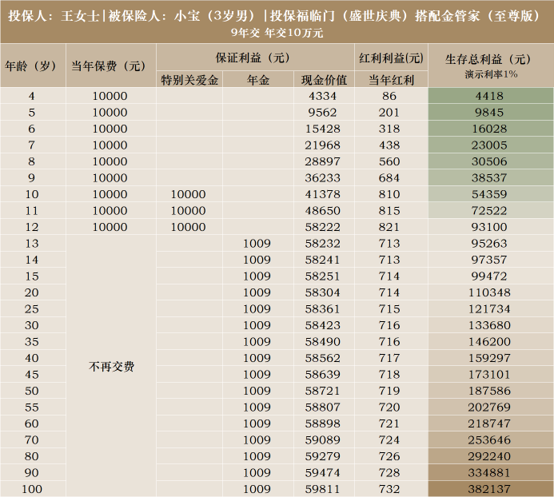The width and height of the screenshot is (554, 497).
Task: Select cash value 59279
Action: pyautogui.click(x=323, y=456)
